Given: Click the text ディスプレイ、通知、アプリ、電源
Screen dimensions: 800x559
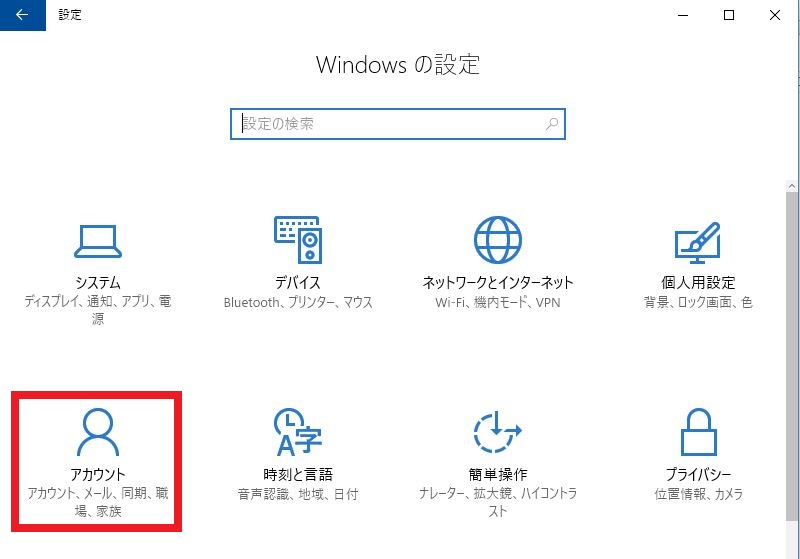Looking at the screenshot, I should point(97,310).
